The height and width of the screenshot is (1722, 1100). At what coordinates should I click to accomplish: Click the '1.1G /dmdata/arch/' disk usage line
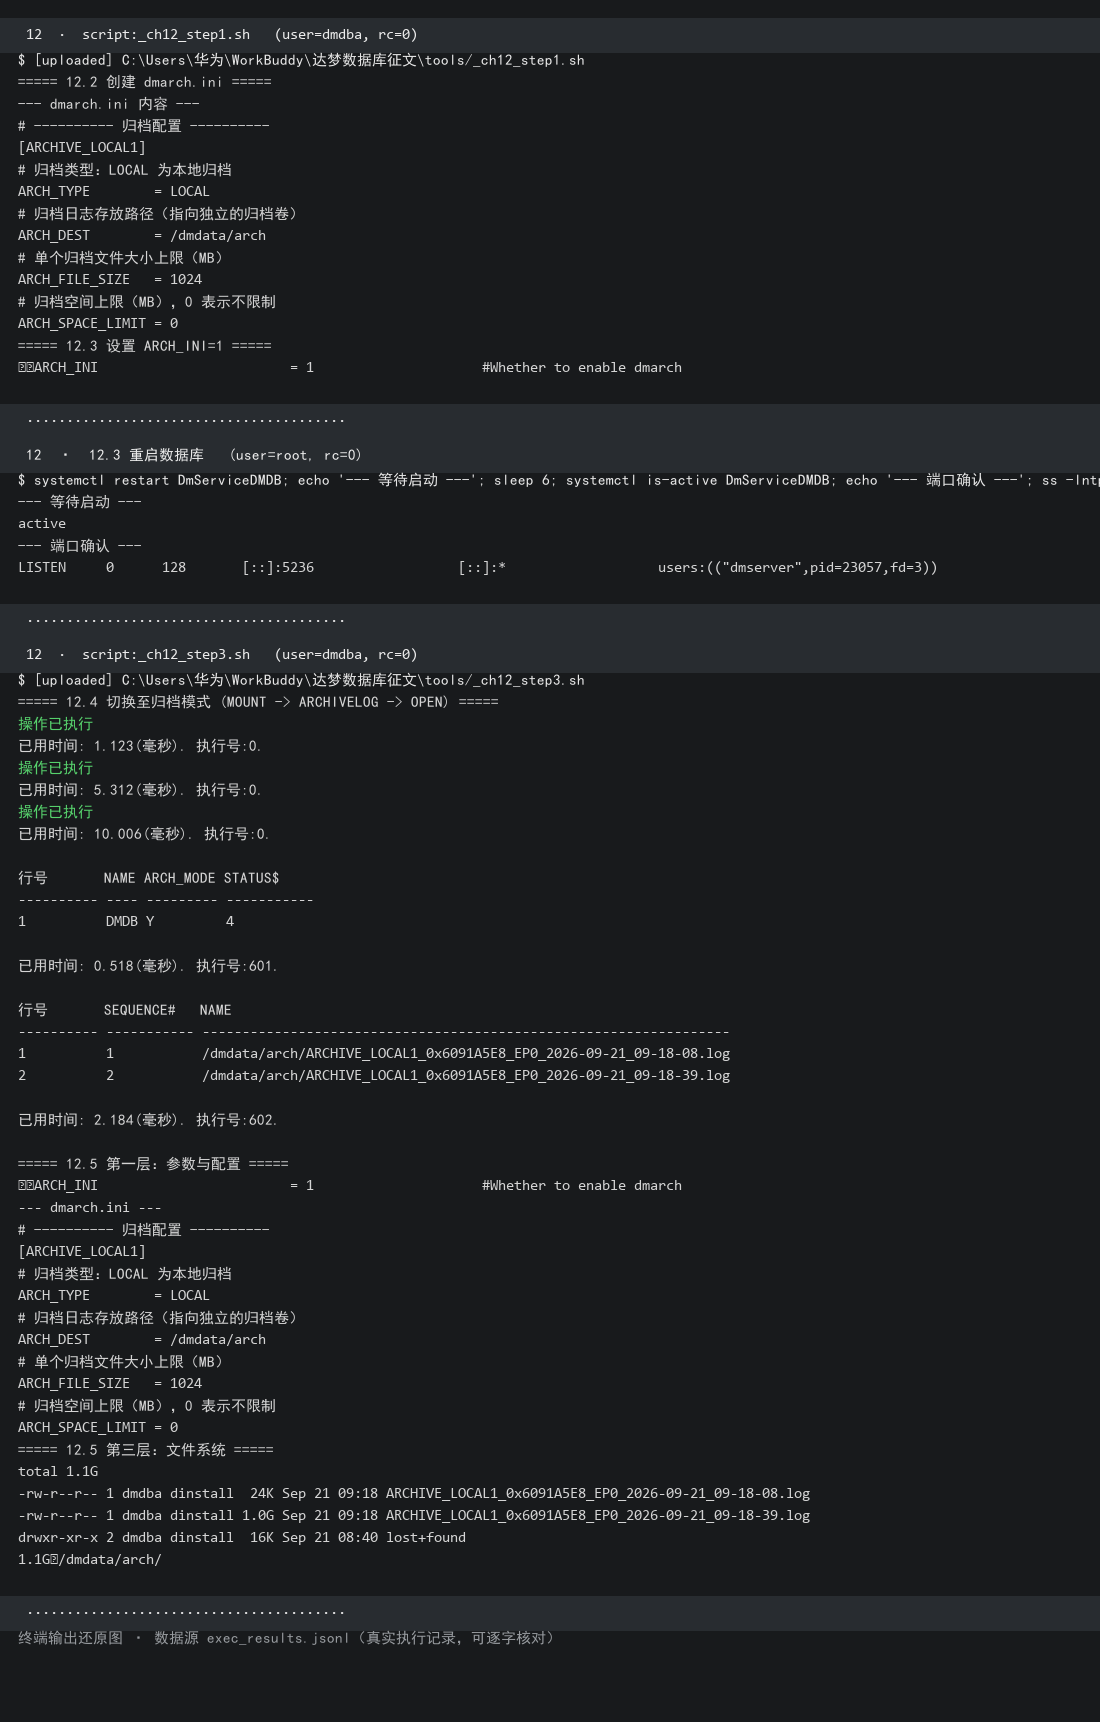tap(90, 1560)
